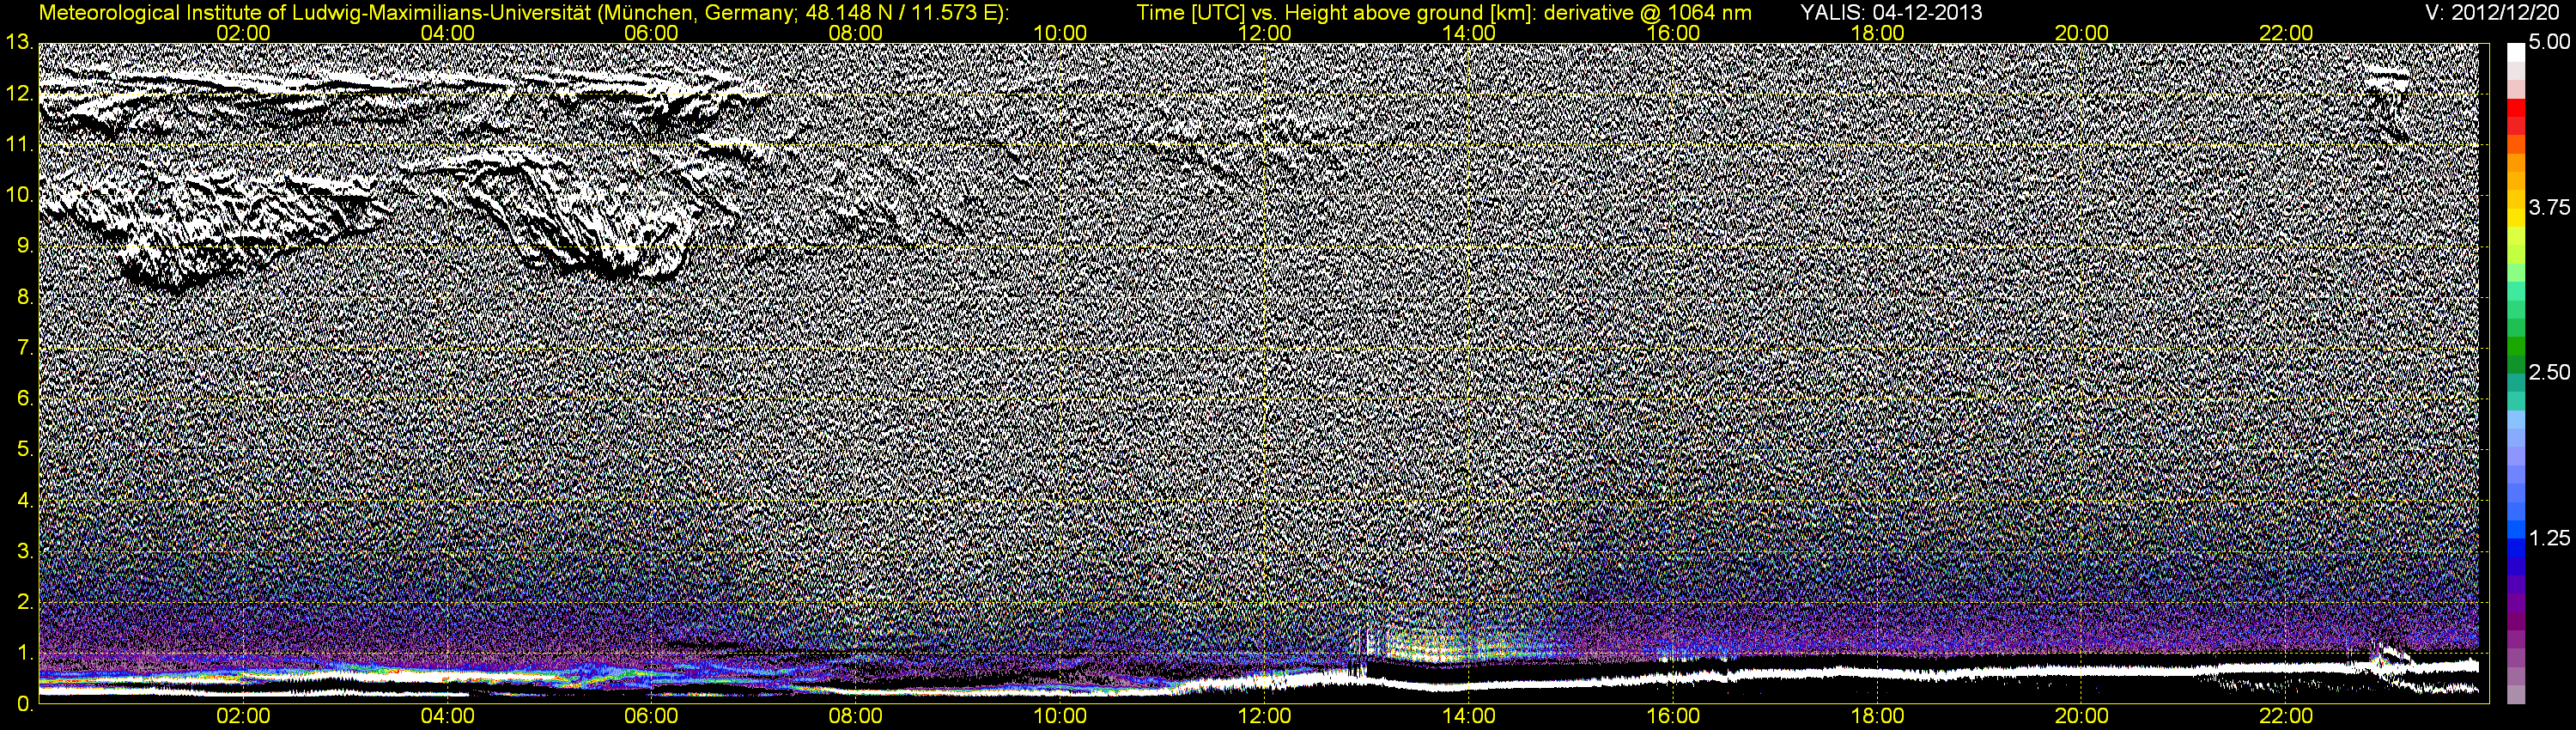Click the 3.75 colorbar value
The image size is (2576, 730).
point(2549,208)
